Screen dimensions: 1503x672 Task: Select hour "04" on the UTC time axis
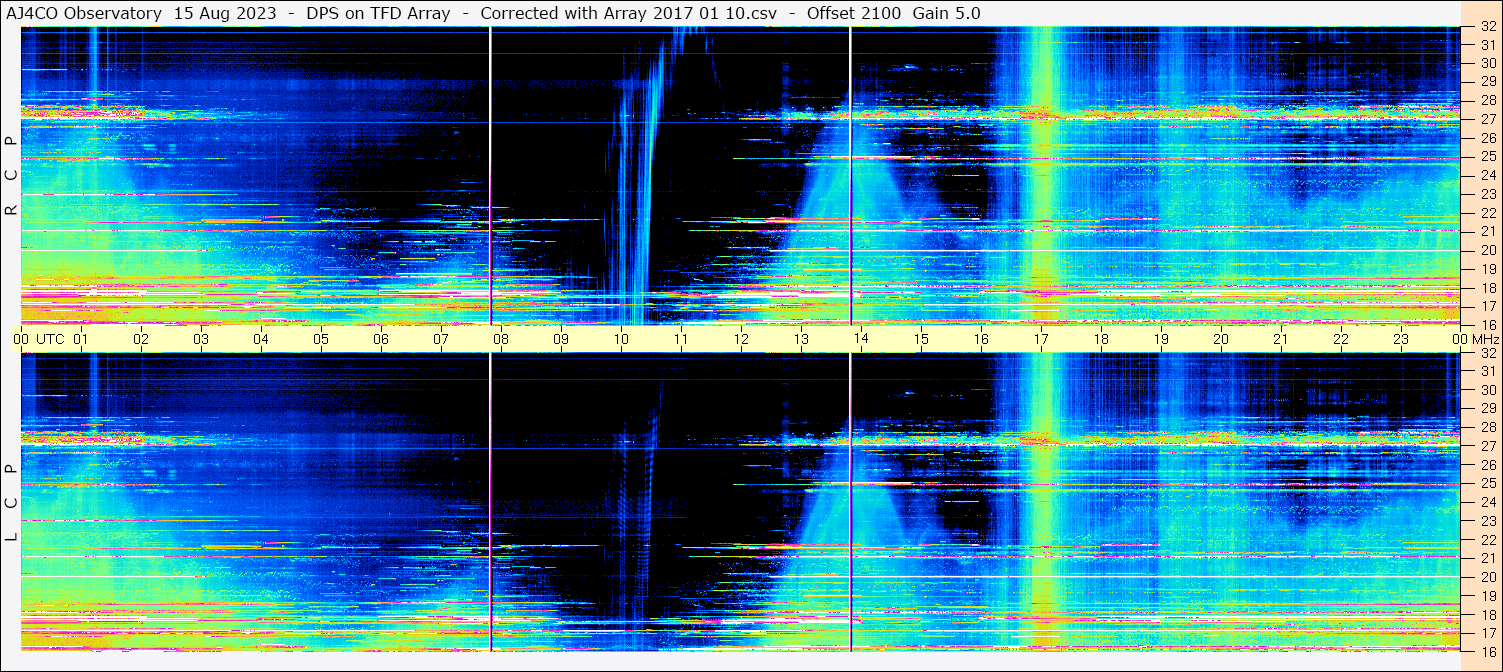click(x=261, y=339)
